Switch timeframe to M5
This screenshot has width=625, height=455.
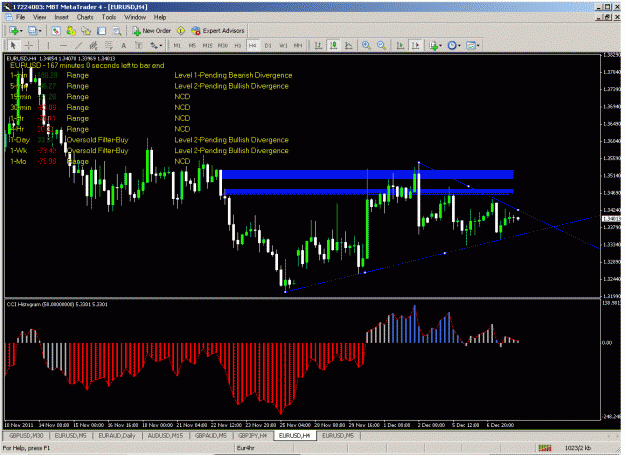pos(192,45)
